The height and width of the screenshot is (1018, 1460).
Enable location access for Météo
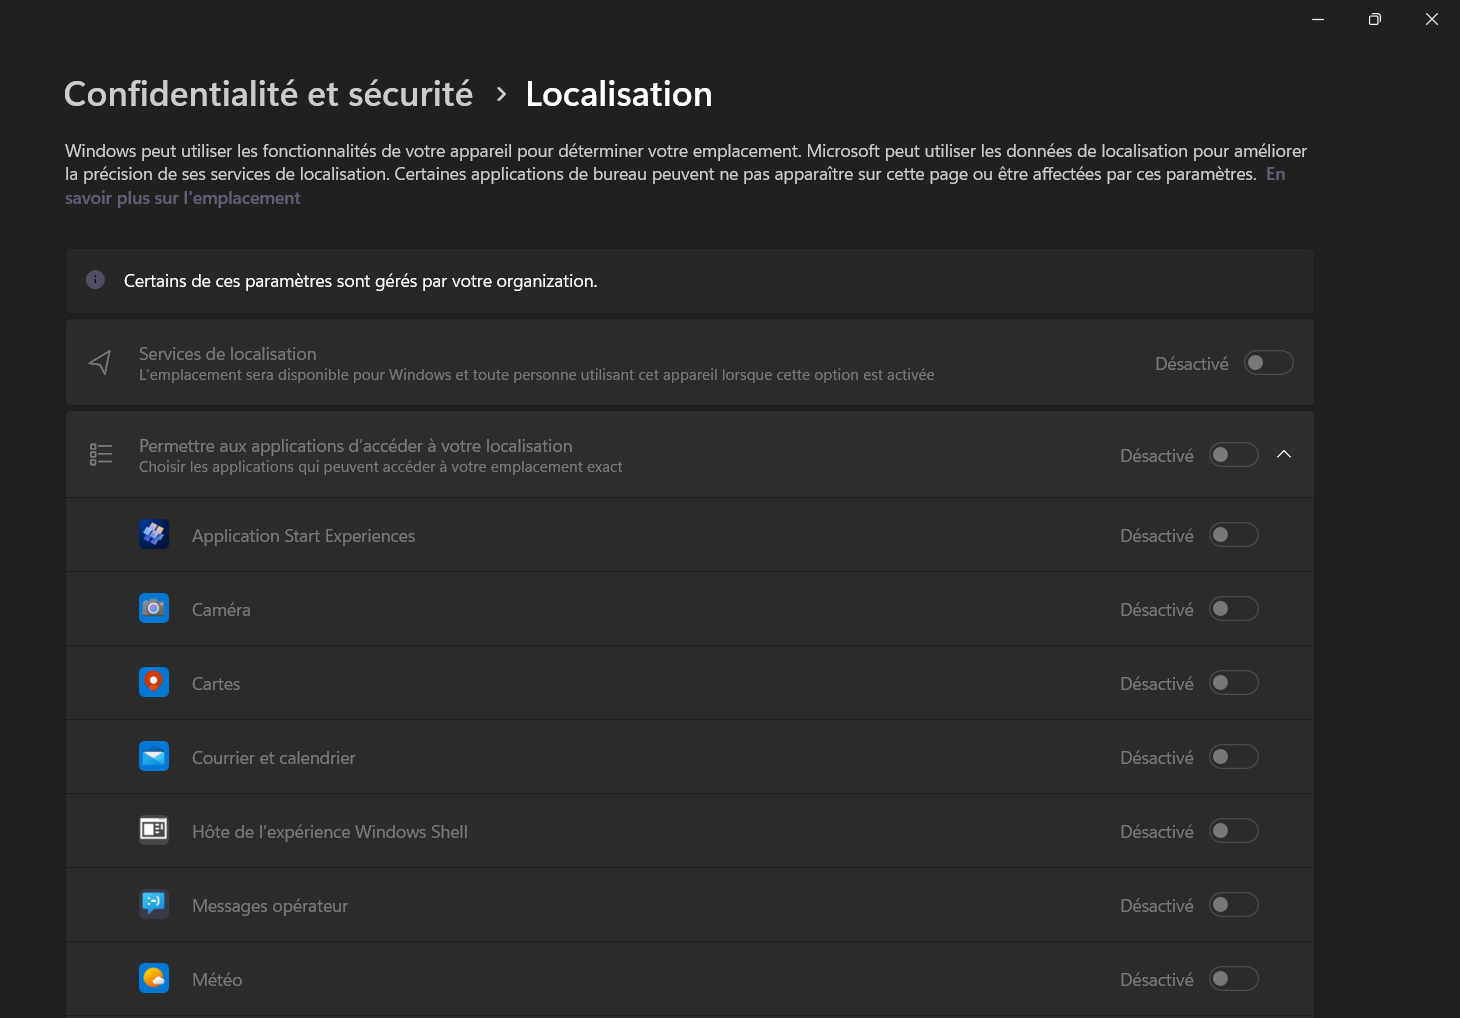[x=1233, y=978]
